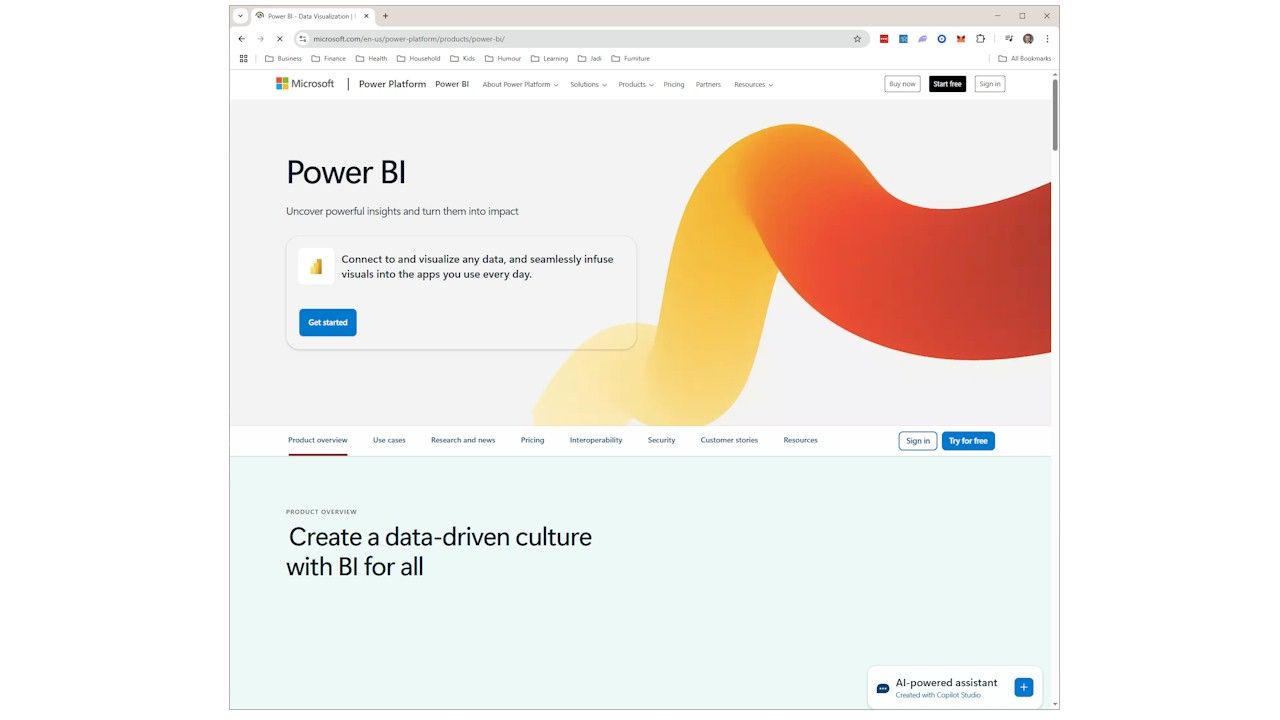This screenshot has height=720, width=1280.
Task: Open the Learning bookmarks folder
Action: point(550,59)
